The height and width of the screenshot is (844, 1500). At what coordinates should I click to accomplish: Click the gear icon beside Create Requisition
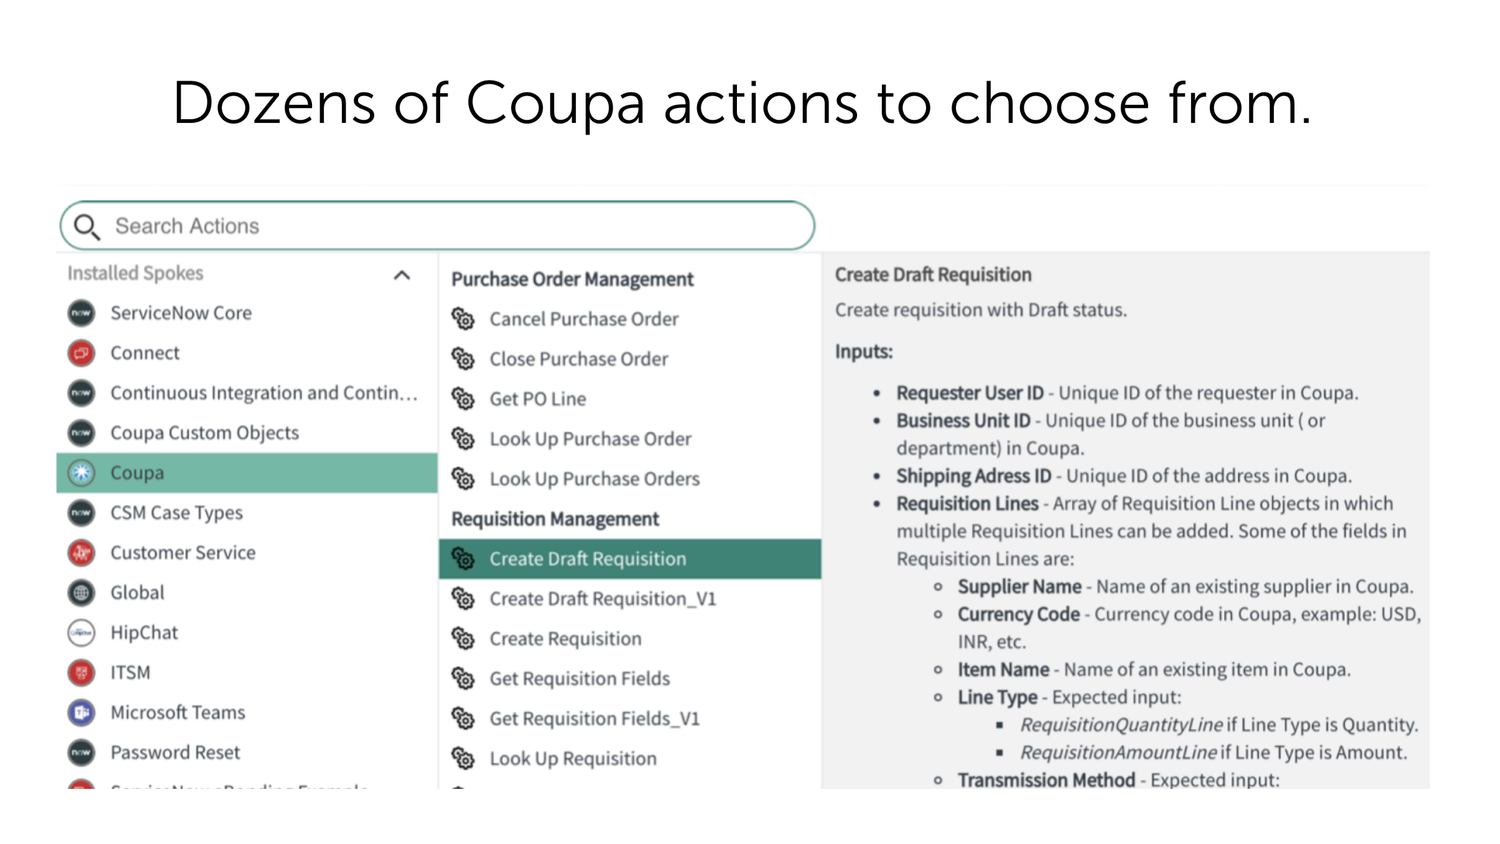(462, 638)
